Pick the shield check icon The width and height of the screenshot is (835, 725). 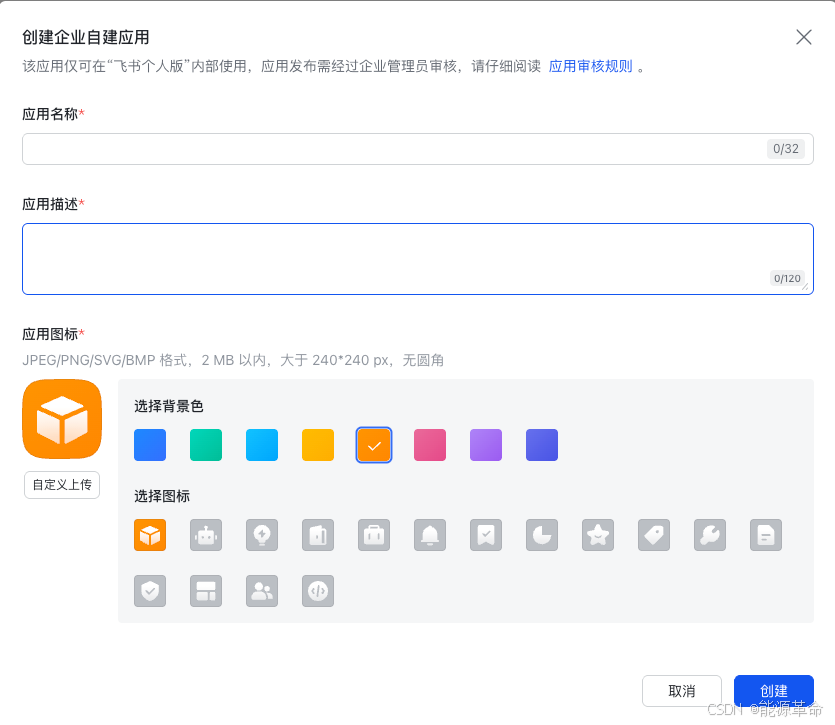point(150,591)
